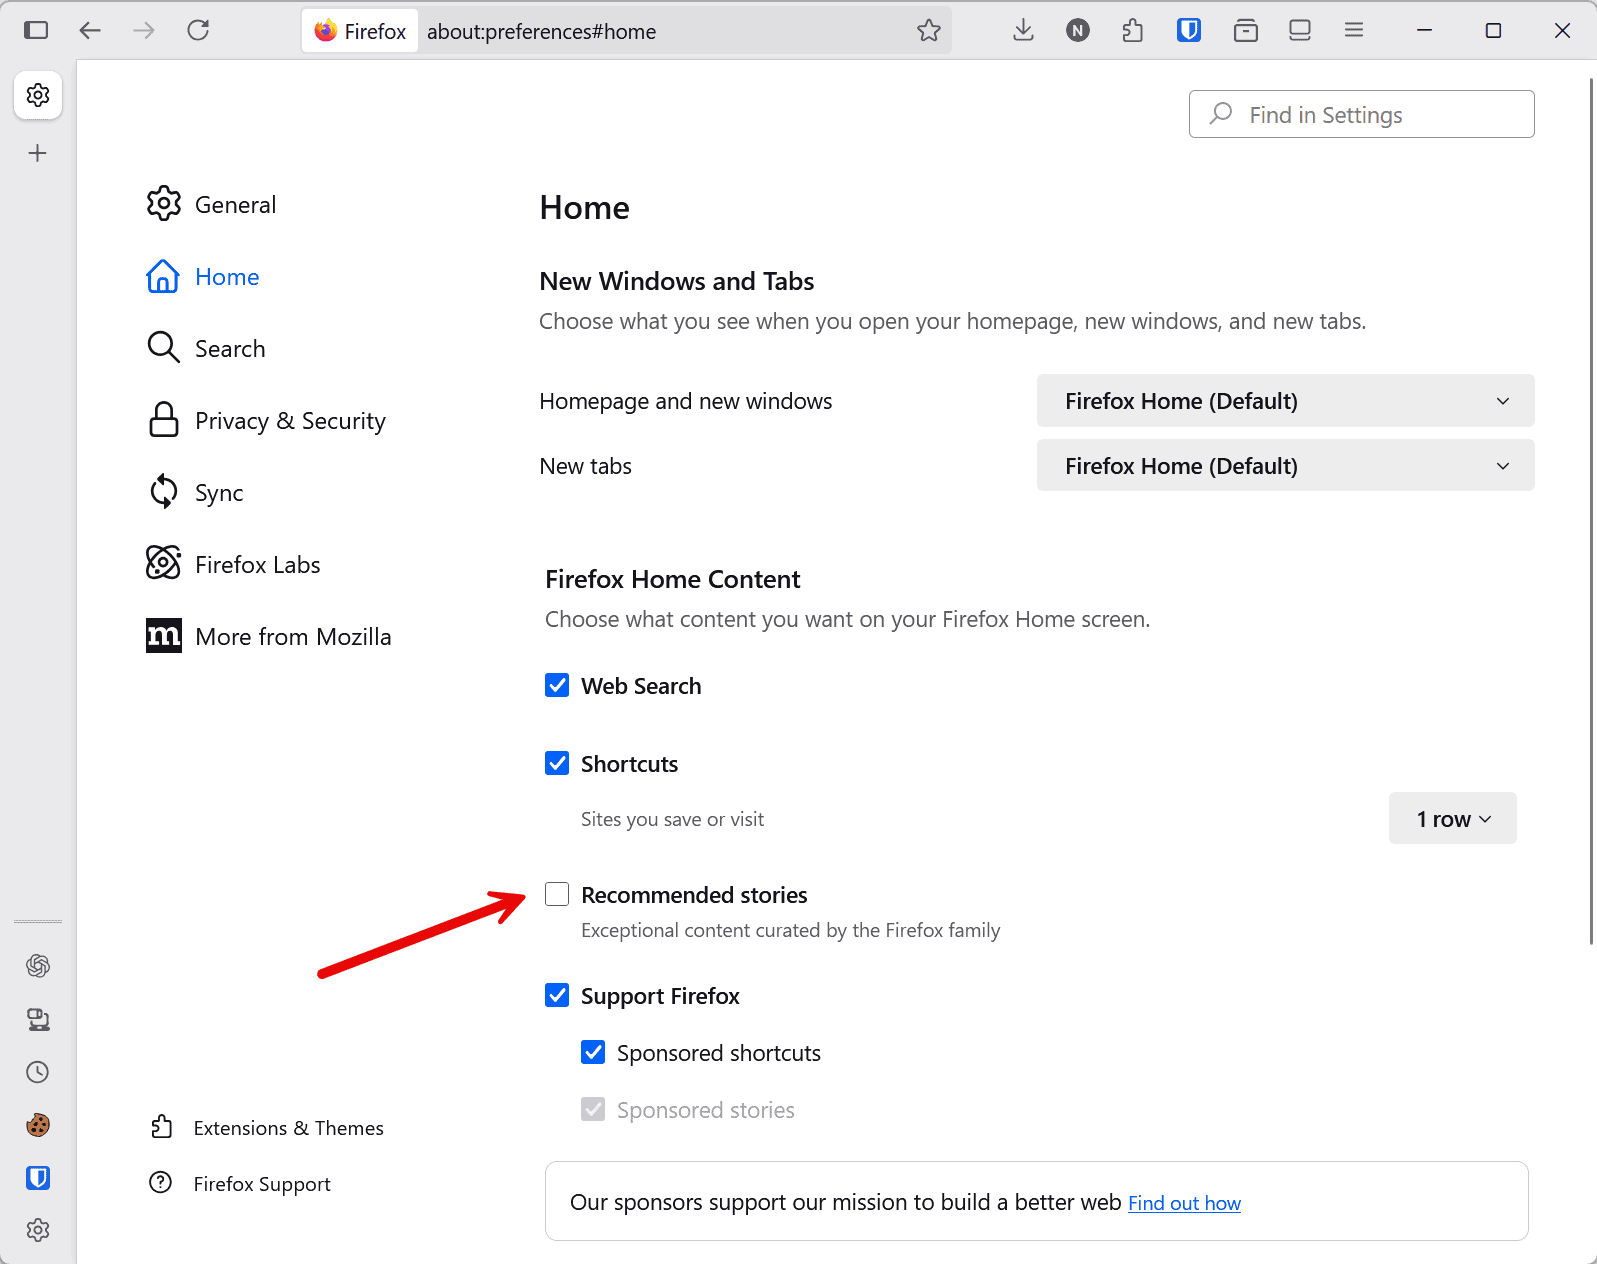The height and width of the screenshot is (1264, 1597).
Task: Reload the current page
Action: [198, 31]
